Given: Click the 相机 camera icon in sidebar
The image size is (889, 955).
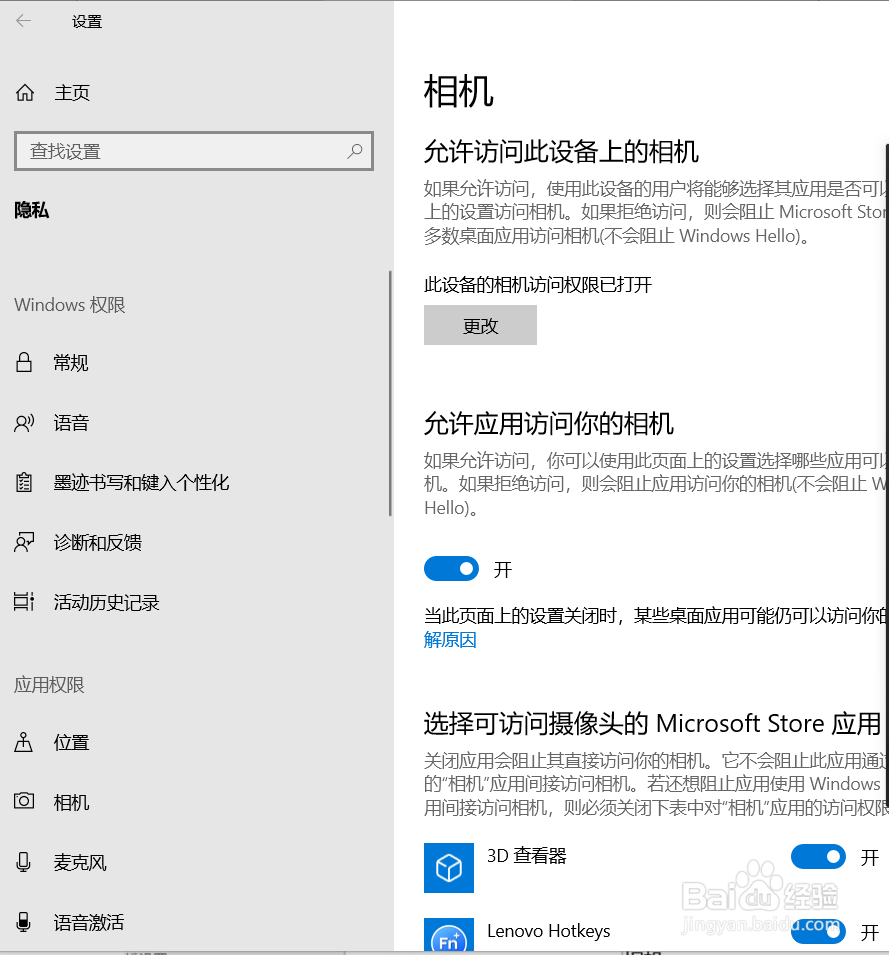Looking at the screenshot, I should pyautogui.click(x=24, y=802).
